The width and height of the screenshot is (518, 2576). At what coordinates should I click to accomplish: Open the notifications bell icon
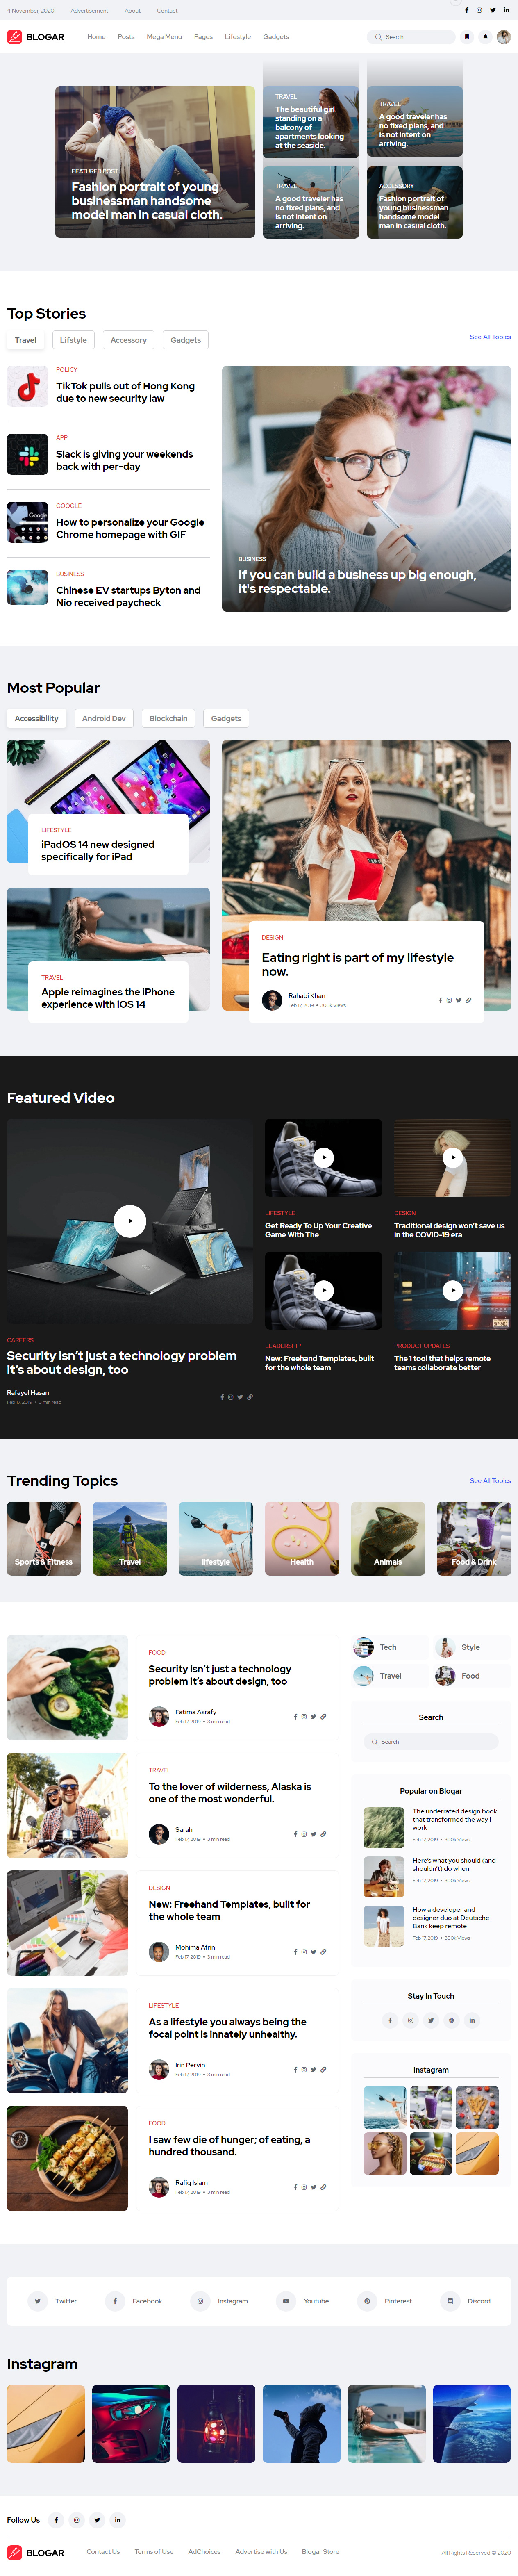(x=485, y=37)
